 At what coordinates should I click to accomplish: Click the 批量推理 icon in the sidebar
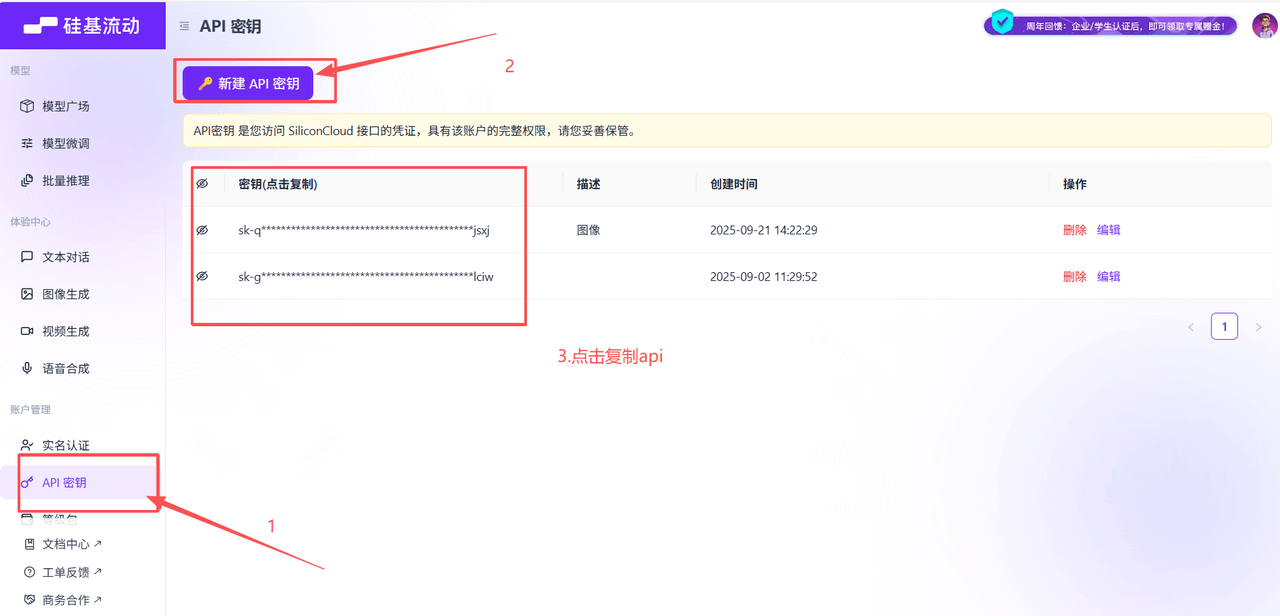click(27, 180)
